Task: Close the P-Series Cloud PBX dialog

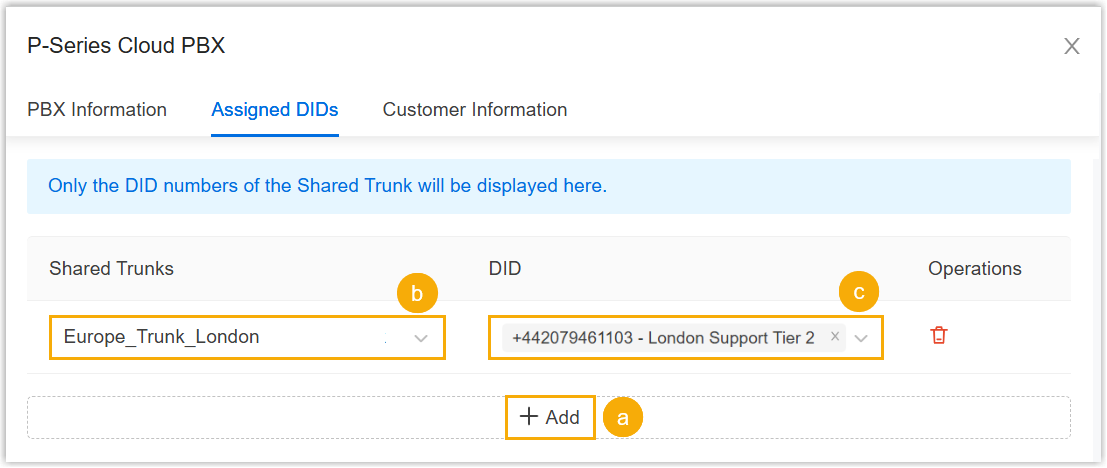Action: pyautogui.click(x=1071, y=46)
